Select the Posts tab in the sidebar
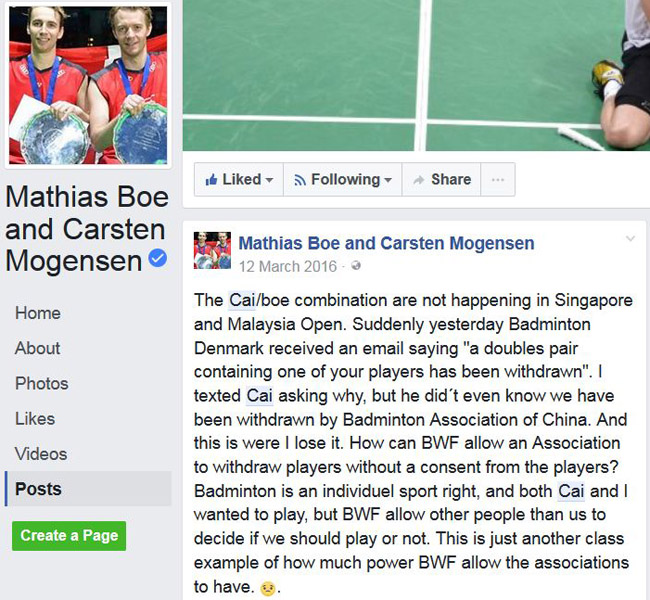The width and height of the screenshot is (650, 600). (x=88, y=488)
